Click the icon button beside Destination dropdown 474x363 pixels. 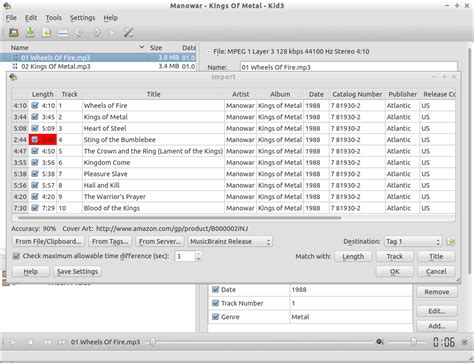[x=451, y=241]
